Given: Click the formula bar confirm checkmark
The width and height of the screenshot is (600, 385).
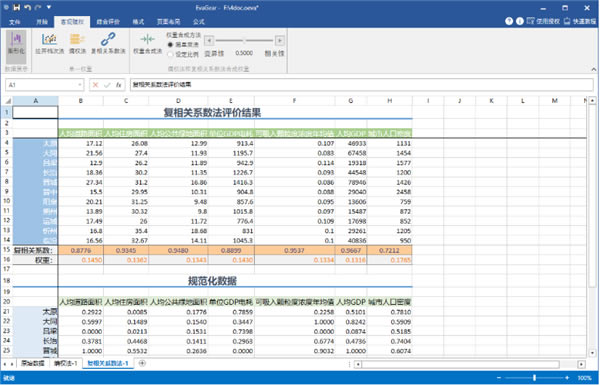Looking at the screenshot, I should click(x=107, y=85).
